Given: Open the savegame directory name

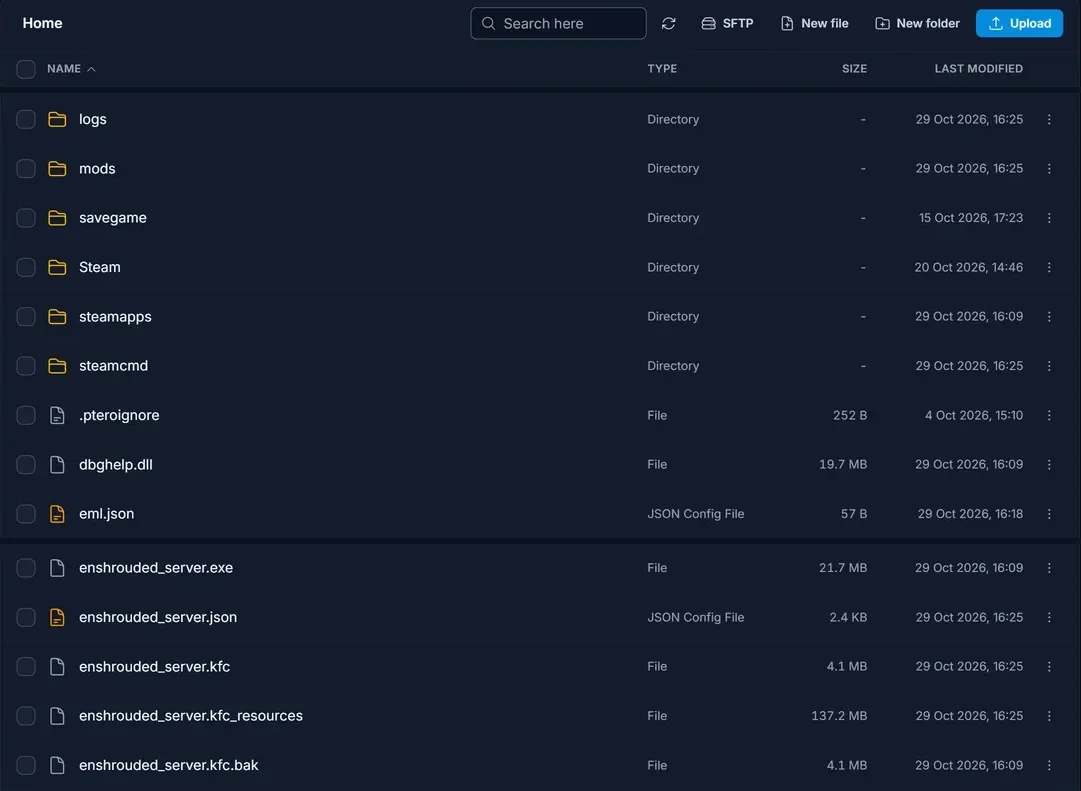Looking at the screenshot, I should [x=112, y=218].
